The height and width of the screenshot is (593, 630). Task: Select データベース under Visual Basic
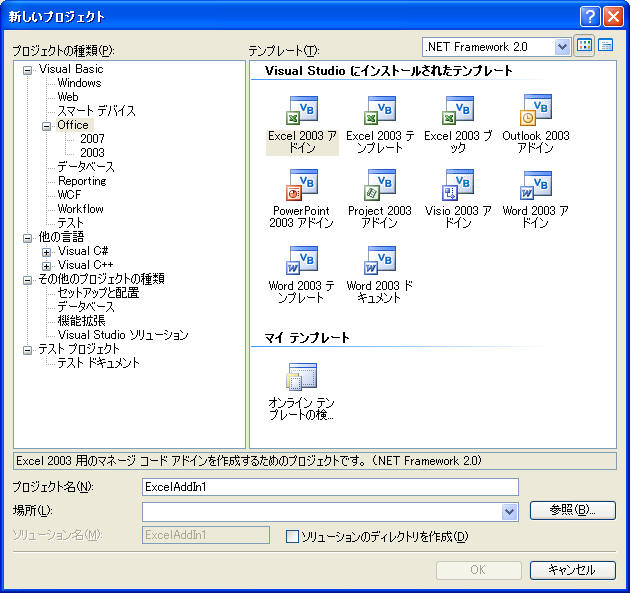point(86,167)
